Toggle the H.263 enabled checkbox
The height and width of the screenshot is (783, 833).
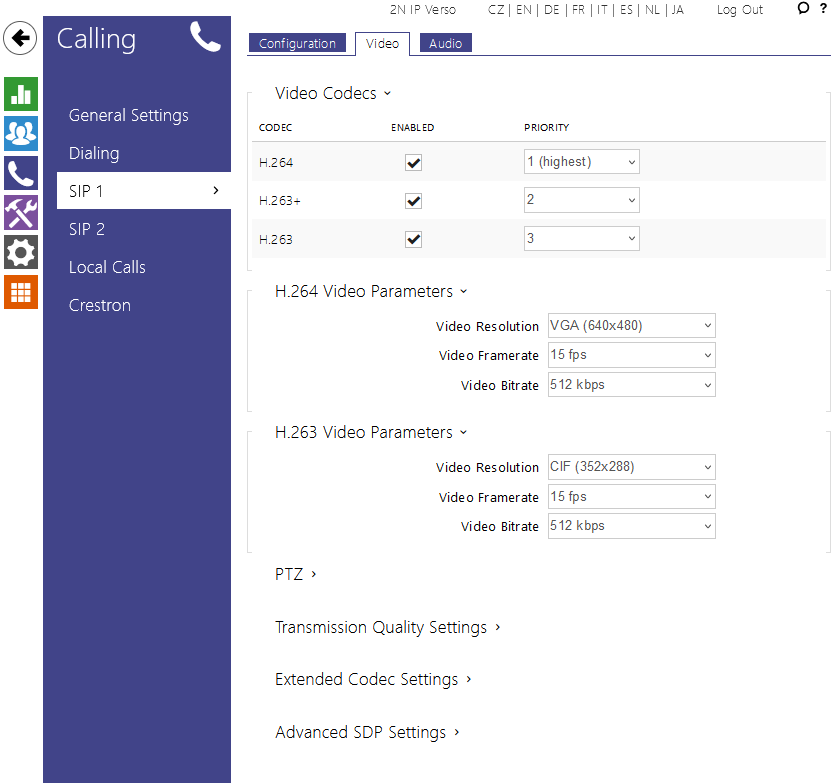413,240
